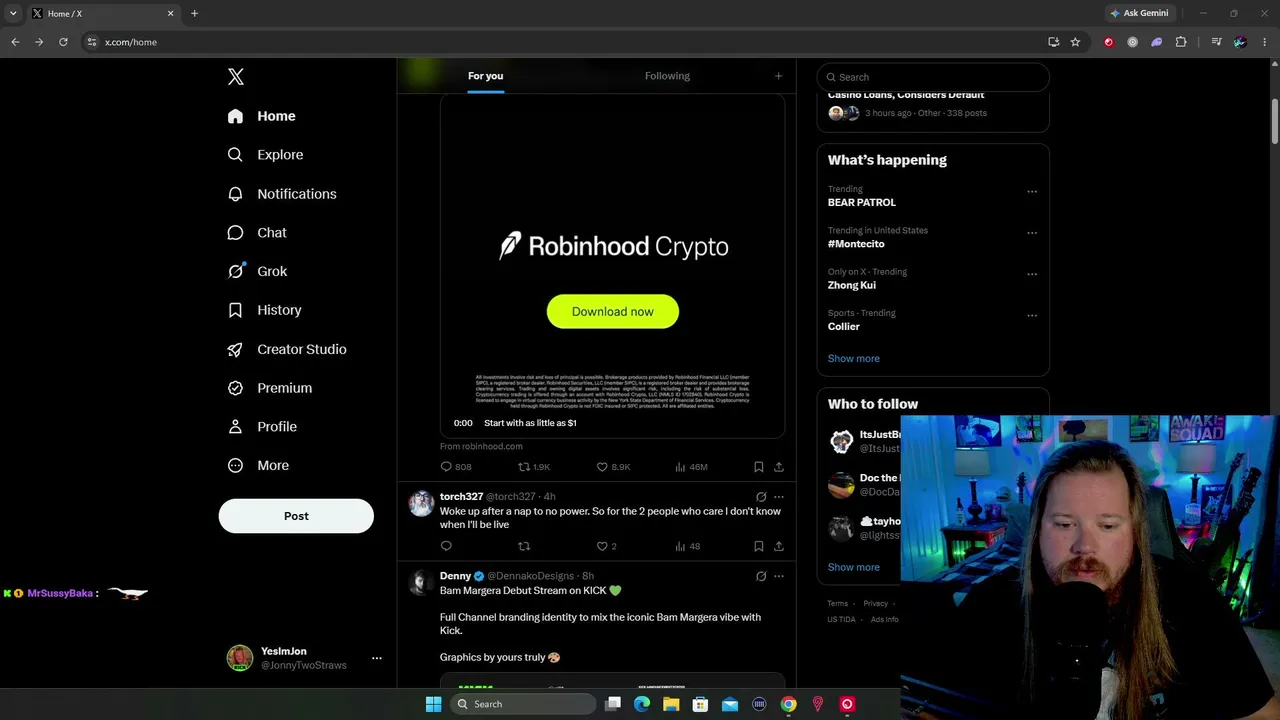The width and height of the screenshot is (1280, 720).
Task: Go to Home in the sidebar
Action: (x=262, y=116)
